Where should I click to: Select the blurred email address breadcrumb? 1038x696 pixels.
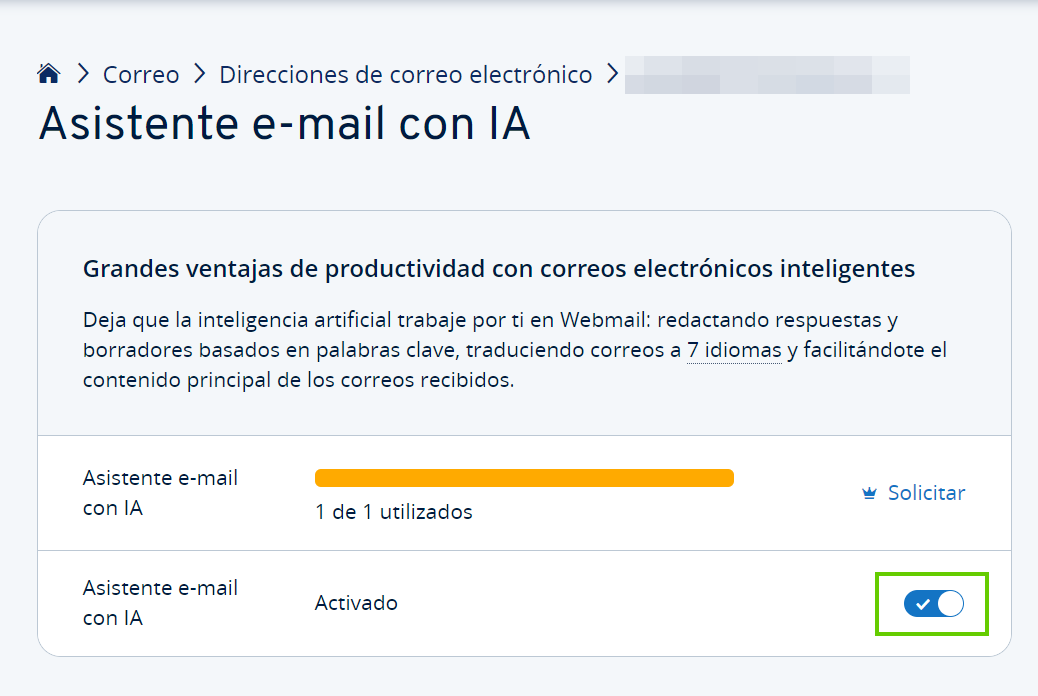[766, 75]
